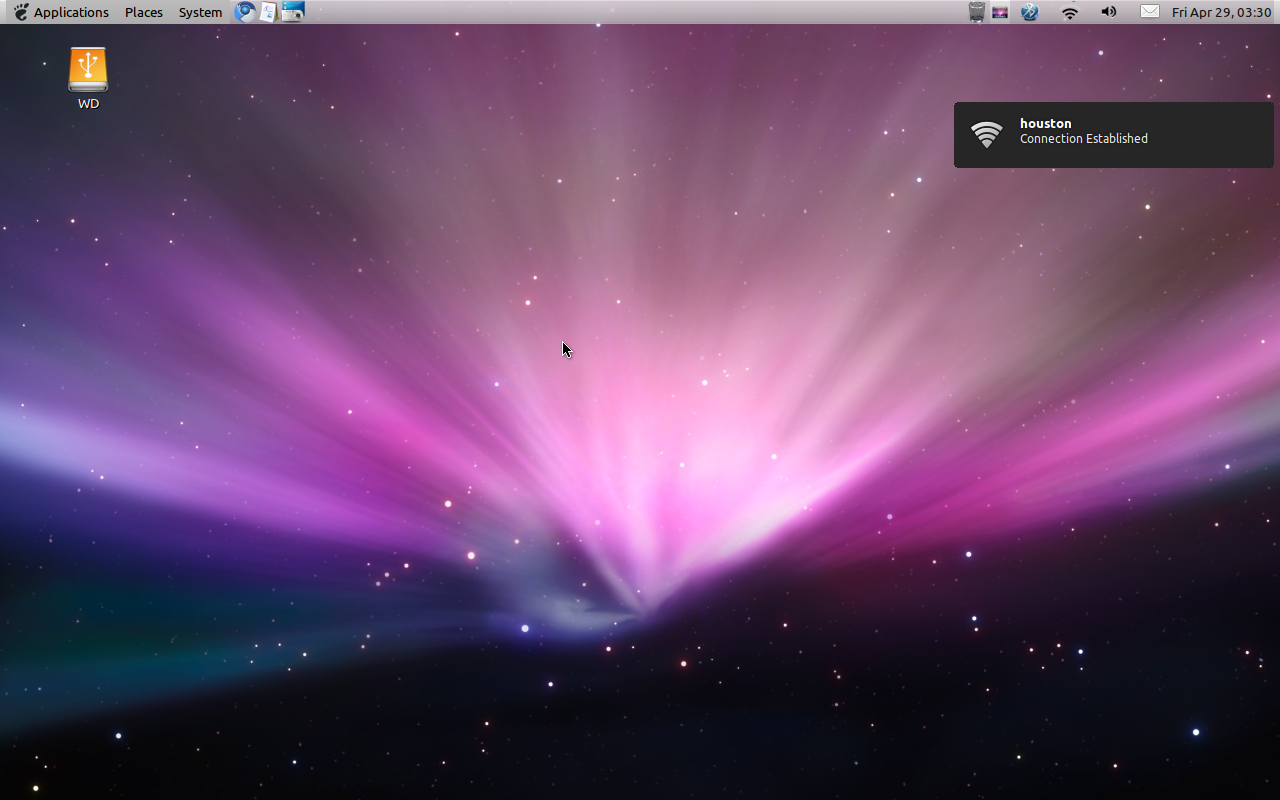
Task: Click the clock showing Fri Apr 29, 03:30
Action: 1221,12
